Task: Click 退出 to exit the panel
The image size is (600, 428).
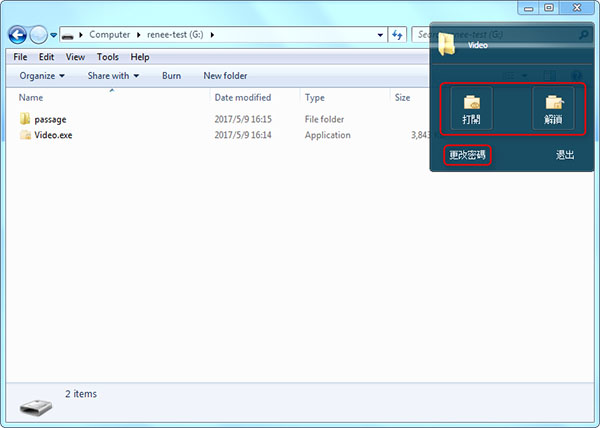Action: [565, 155]
